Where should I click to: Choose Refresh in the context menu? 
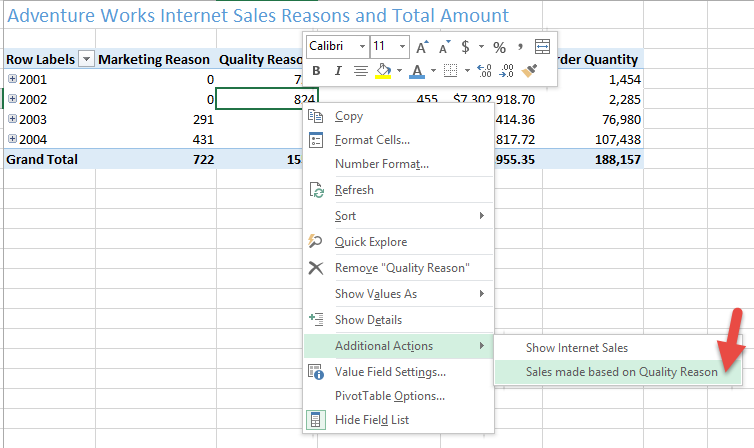tap(399, 190)
